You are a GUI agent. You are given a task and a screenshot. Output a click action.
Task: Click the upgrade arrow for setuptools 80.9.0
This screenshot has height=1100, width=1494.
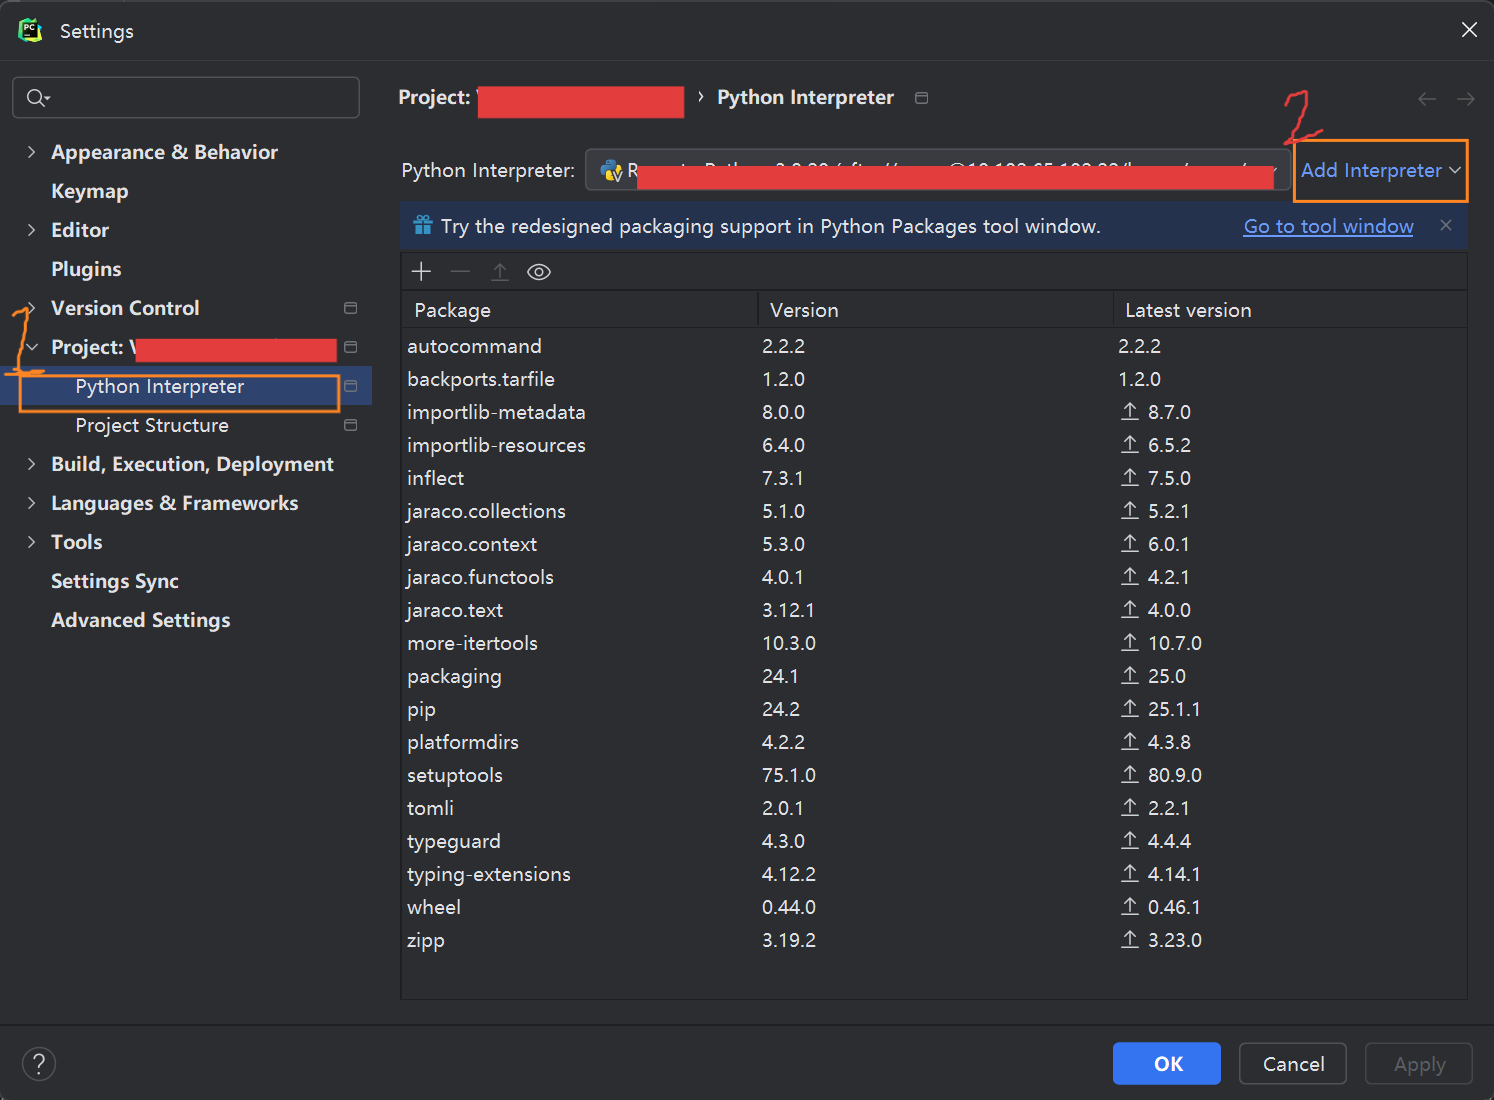1130,774
